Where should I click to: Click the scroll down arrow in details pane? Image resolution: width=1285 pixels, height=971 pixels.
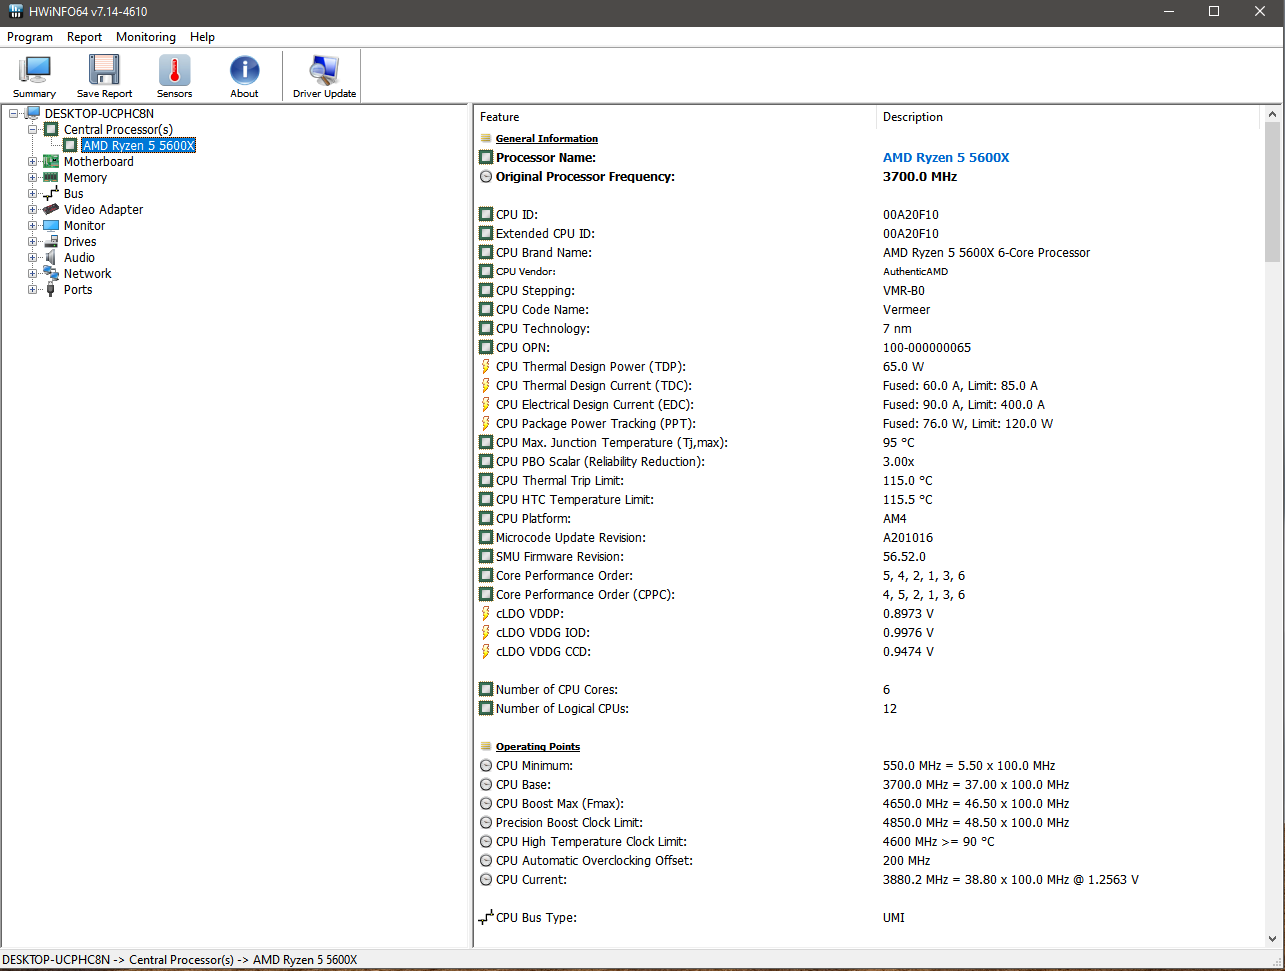coord(1272,938)
